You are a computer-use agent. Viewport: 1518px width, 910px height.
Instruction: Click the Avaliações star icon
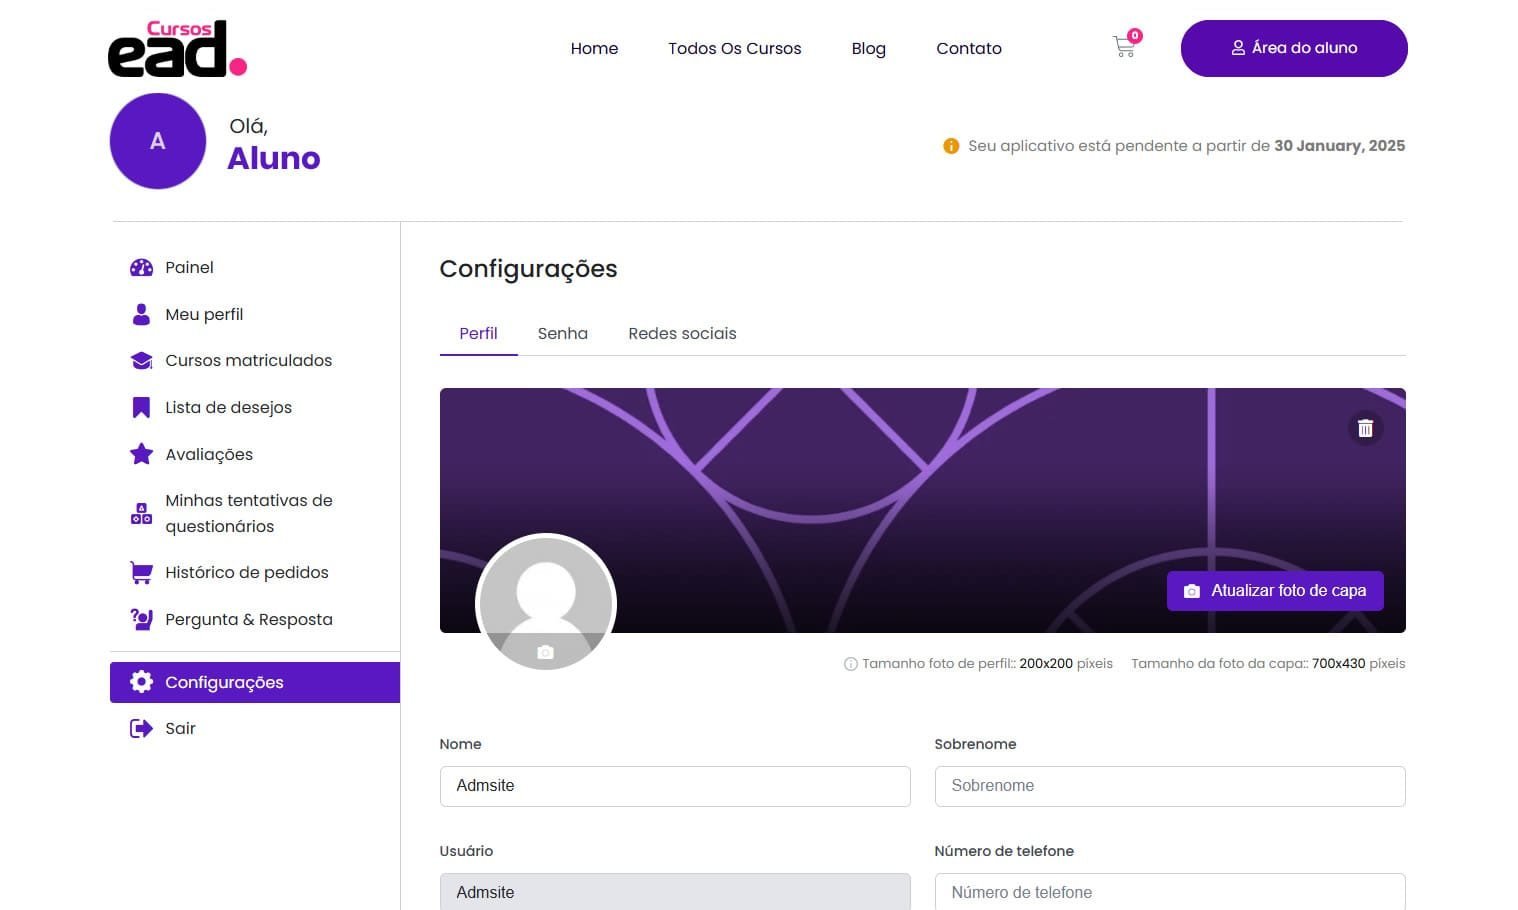[141, 454]
